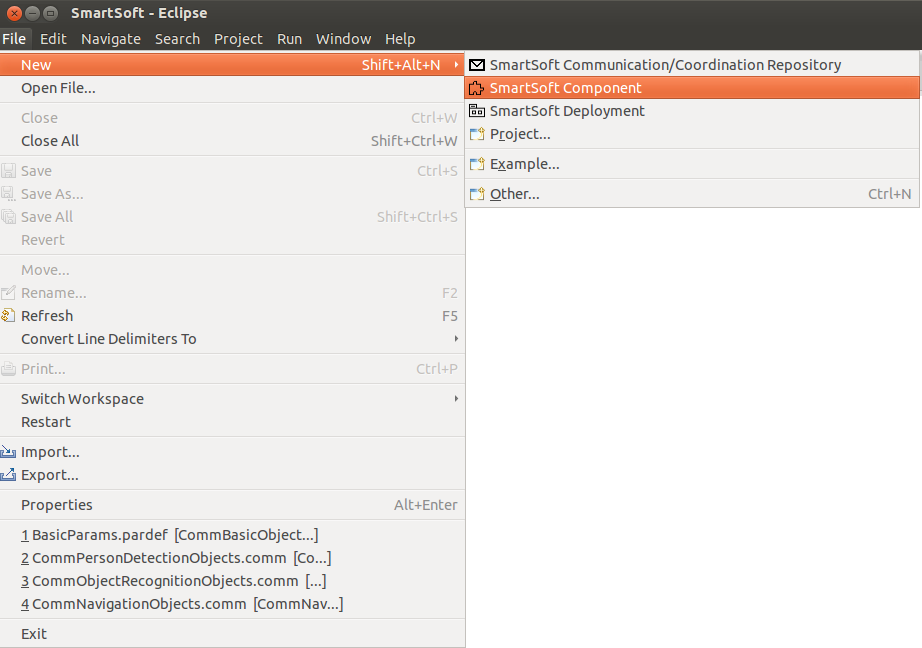Open the File menu
The width and height of the screenshot is (922, 648).
coord(14,39)
